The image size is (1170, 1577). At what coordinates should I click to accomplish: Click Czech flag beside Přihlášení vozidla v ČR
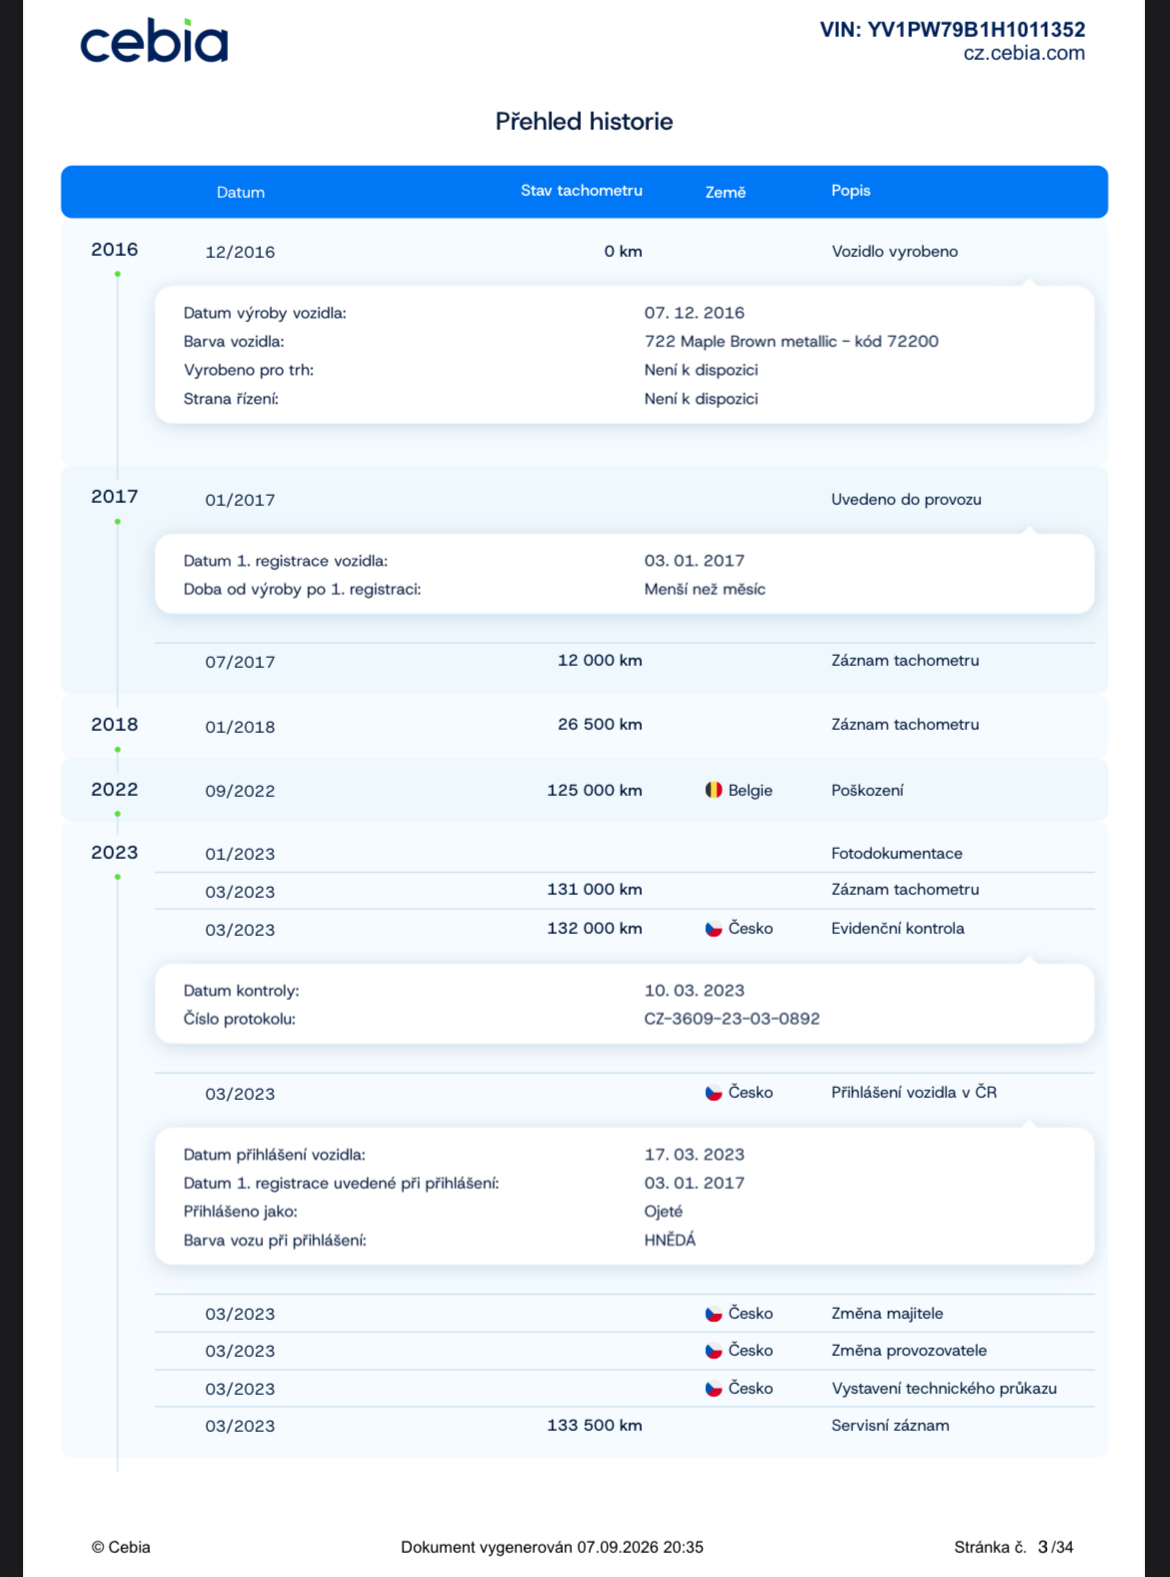714,1092
